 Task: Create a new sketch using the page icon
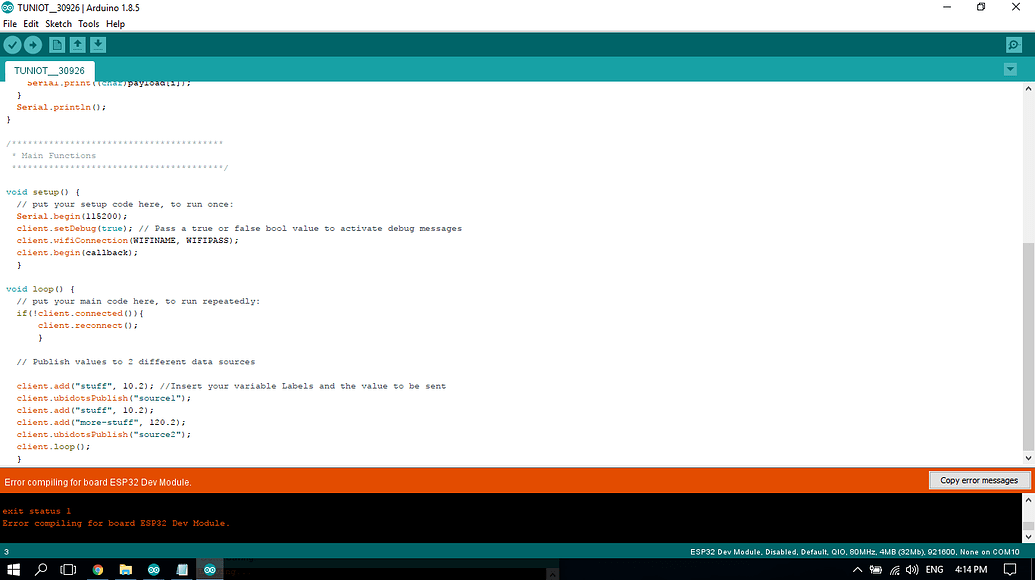(57, 45)
